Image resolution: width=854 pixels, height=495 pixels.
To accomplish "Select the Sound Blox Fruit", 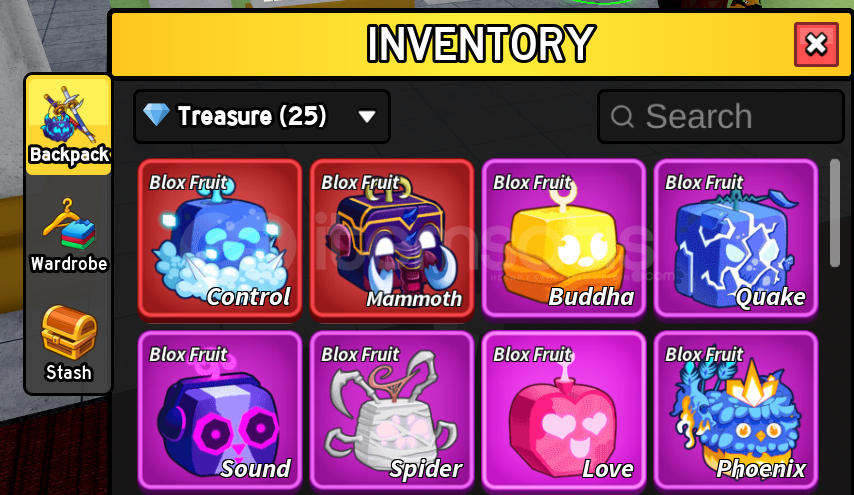I will click(220, 411).
